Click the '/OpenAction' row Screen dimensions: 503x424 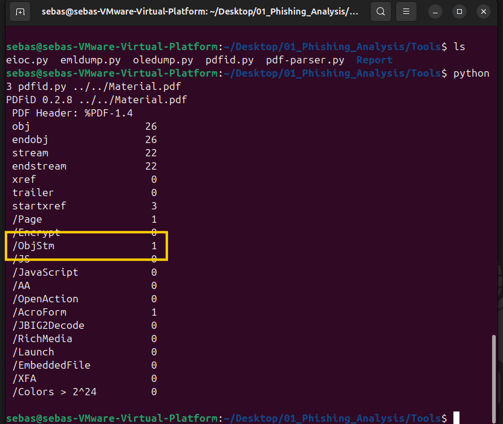pyautogui.click(x=84, y=299)
